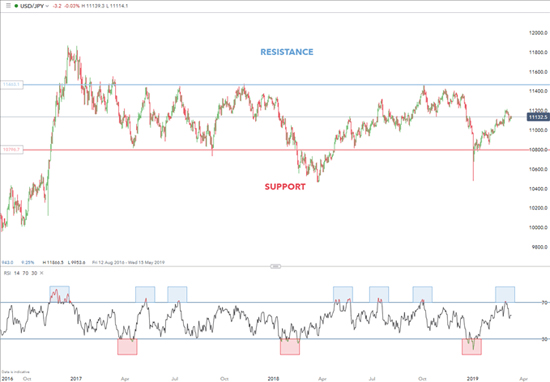Click the last blue overbought box at right
The width and height of the screenshot is (550, 382).
tap(505, 294)
